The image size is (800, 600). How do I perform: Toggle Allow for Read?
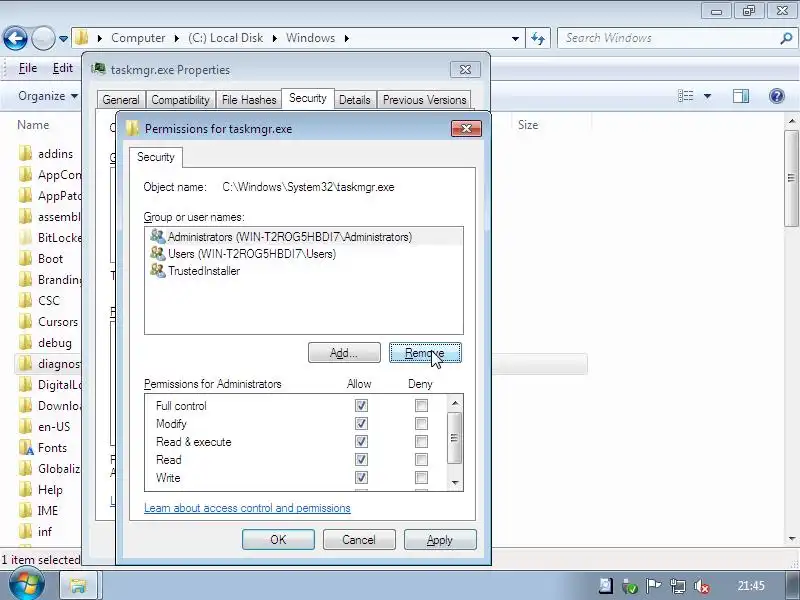pyautogui.click(x=361, y=460)
